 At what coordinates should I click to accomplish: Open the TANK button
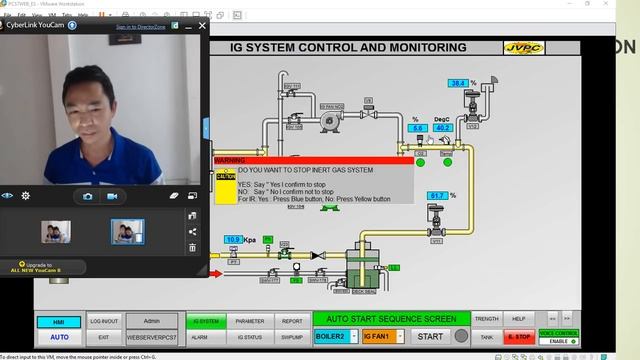pyautogui.click(x=487, y=338)
